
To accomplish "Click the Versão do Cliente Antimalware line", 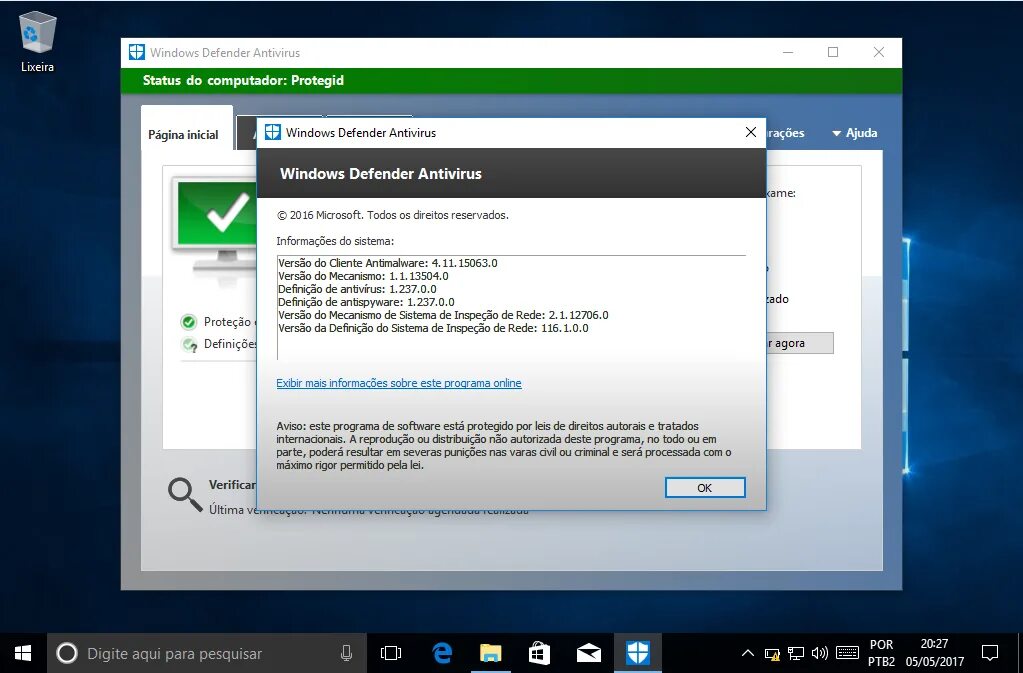I will pyautogui.click(x=388, y=263).
